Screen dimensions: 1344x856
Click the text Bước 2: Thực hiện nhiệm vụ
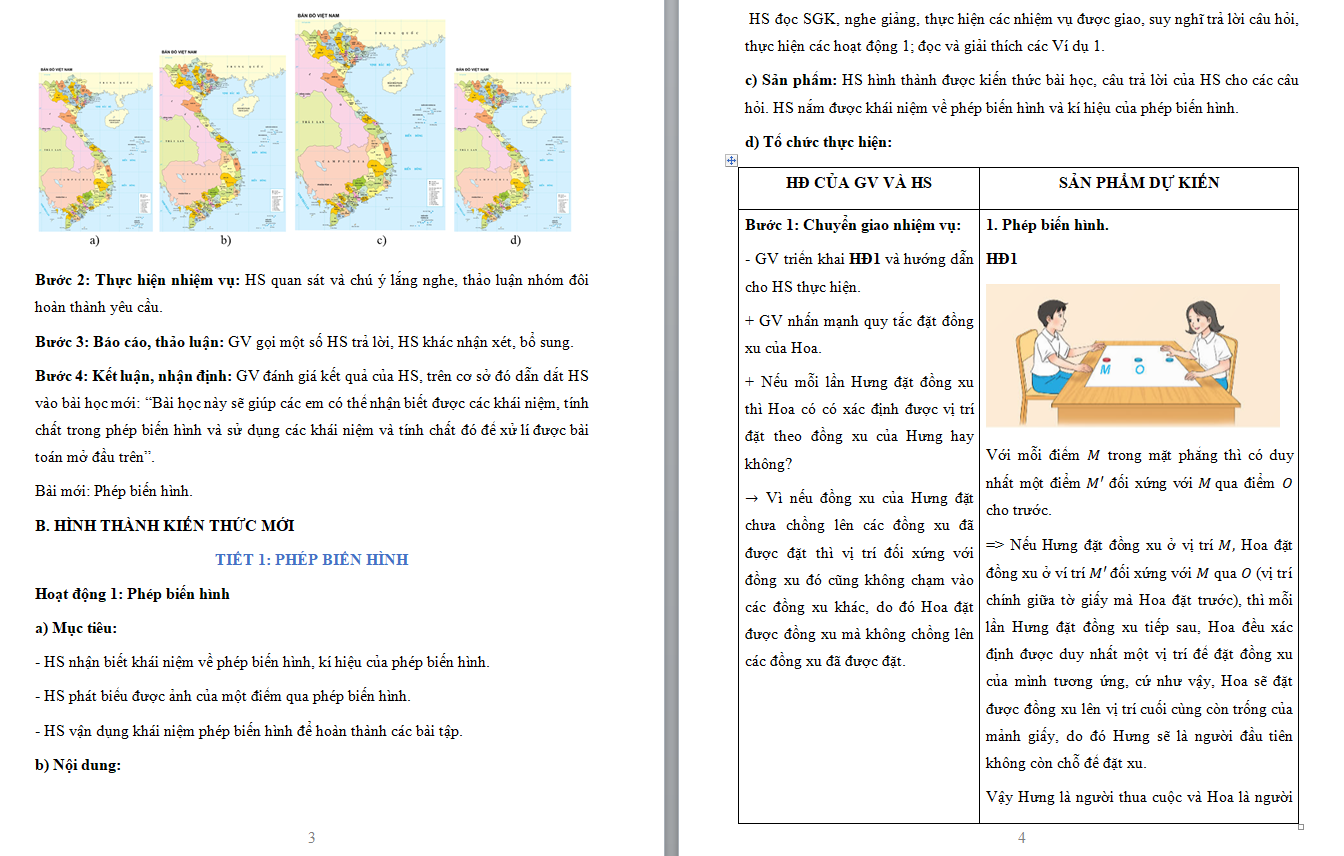click(x=138, y=281)
